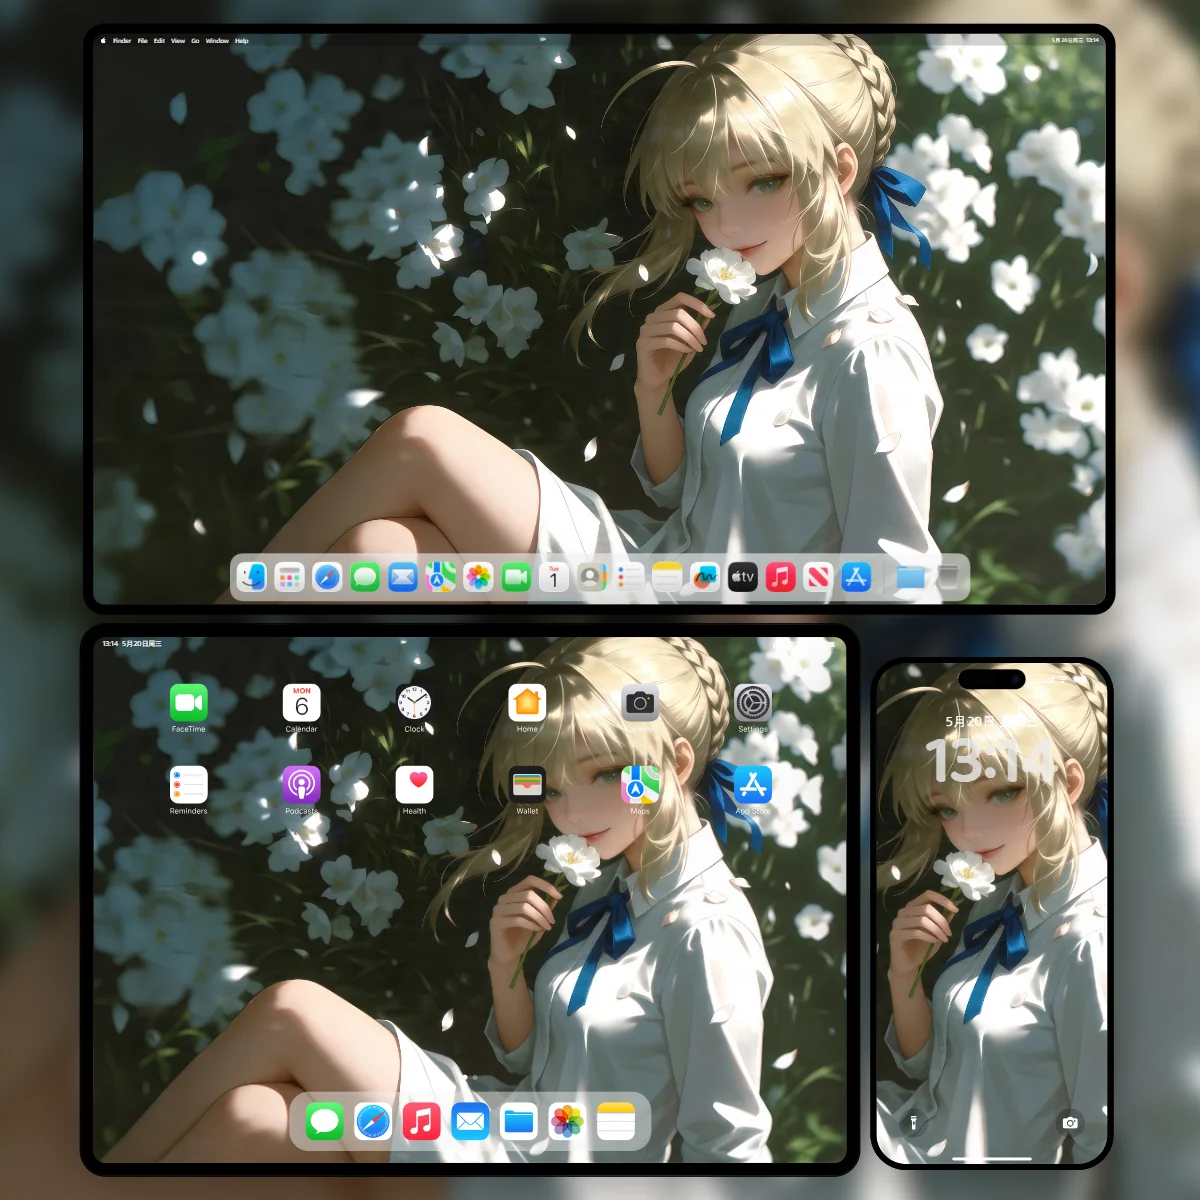Open the Wallet app on iPad

(527, 785)
